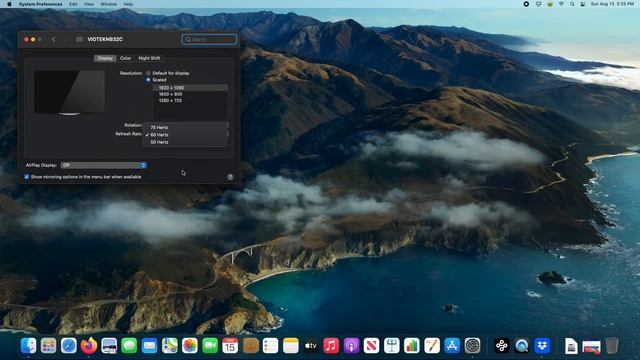The image size is (640, 360).
Task: Open System Preferences dock icon
Action: (472, 346)
